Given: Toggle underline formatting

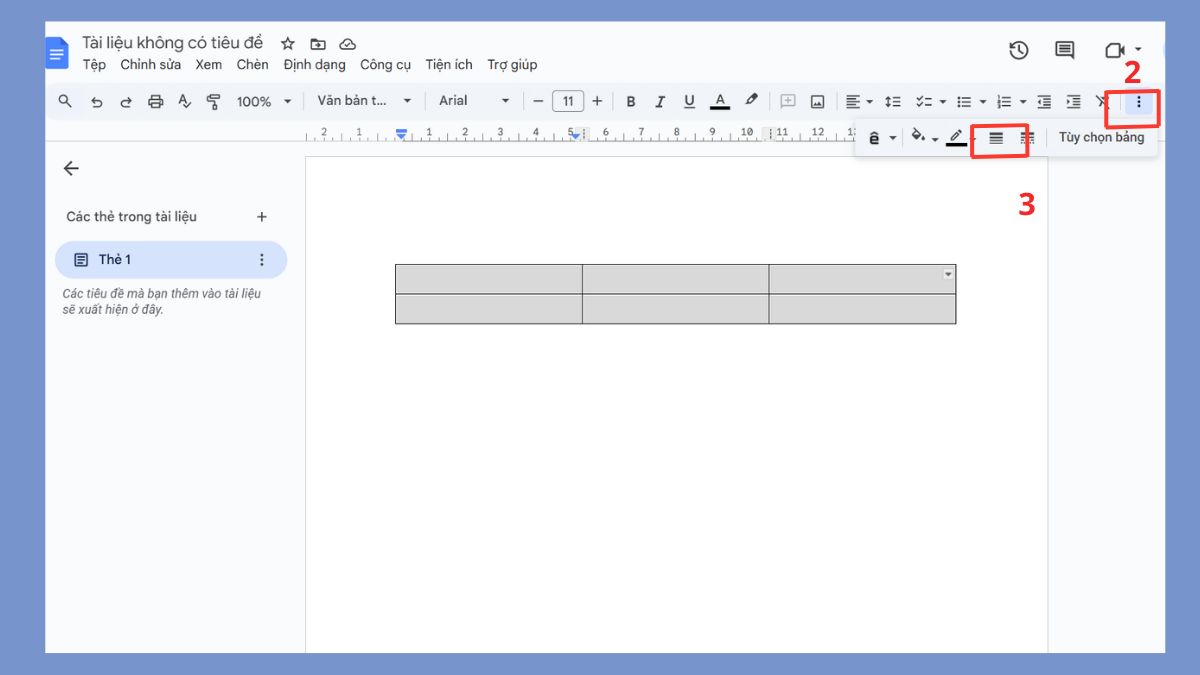Looking at the screenshot, I should tap(689, 101).
